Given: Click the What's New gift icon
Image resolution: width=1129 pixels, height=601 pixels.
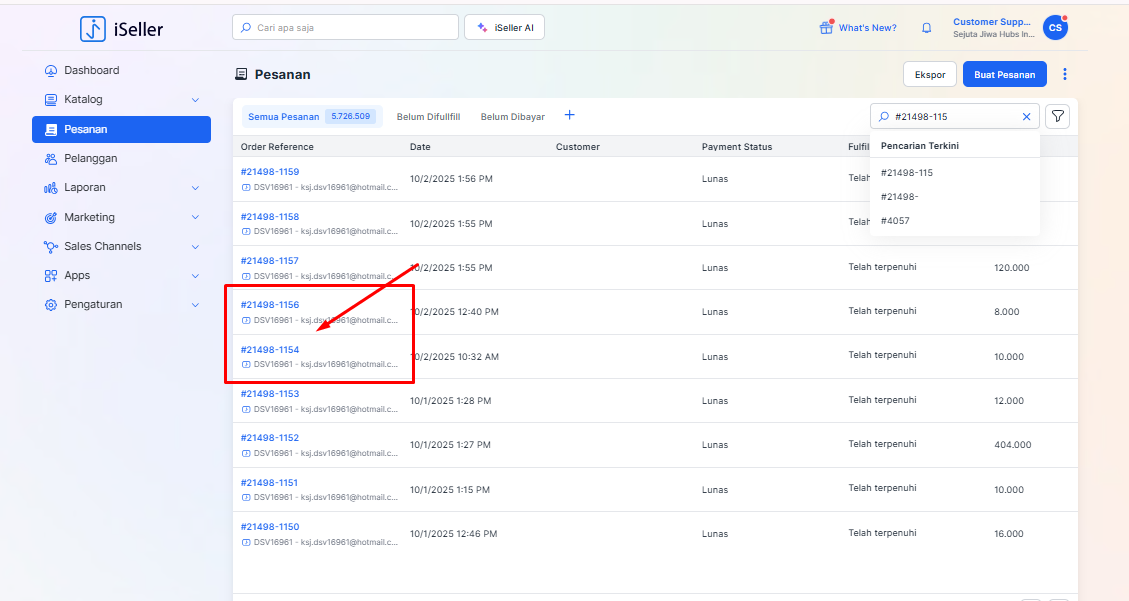Looking at the screenshot, I should [x=826, y=28].
